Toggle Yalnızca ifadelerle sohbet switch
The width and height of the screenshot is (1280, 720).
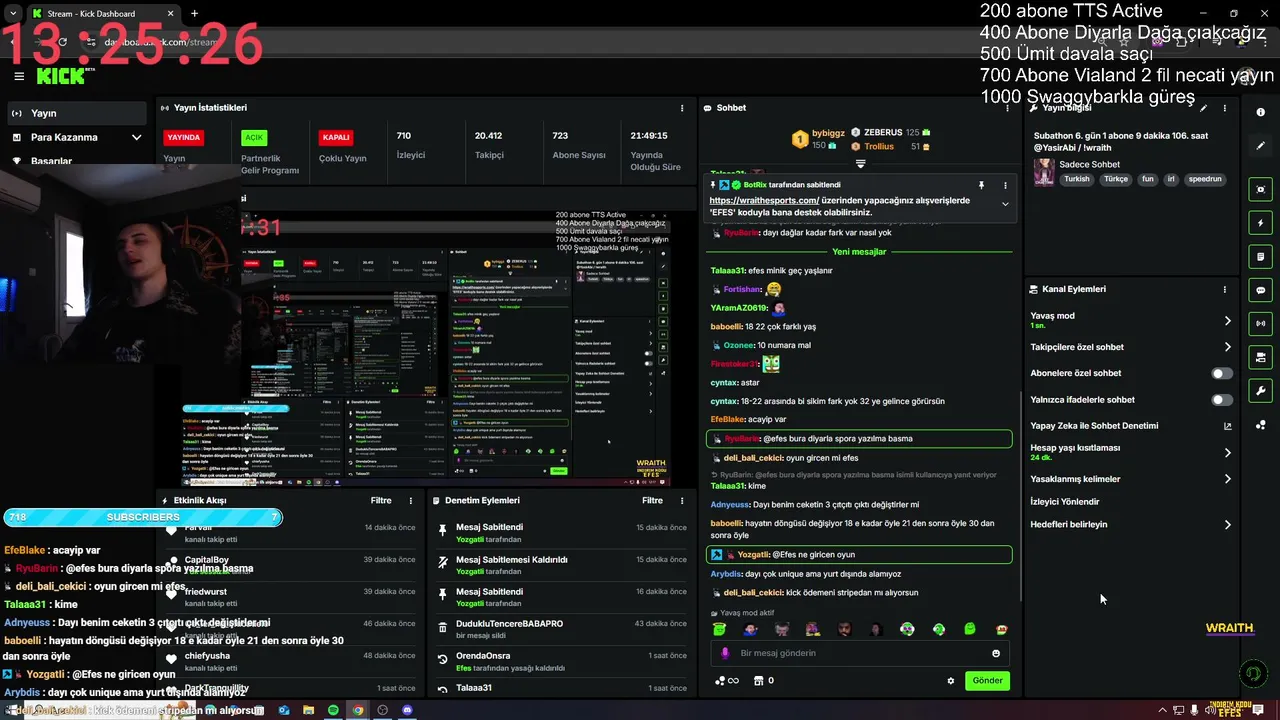pos(1222,400)
